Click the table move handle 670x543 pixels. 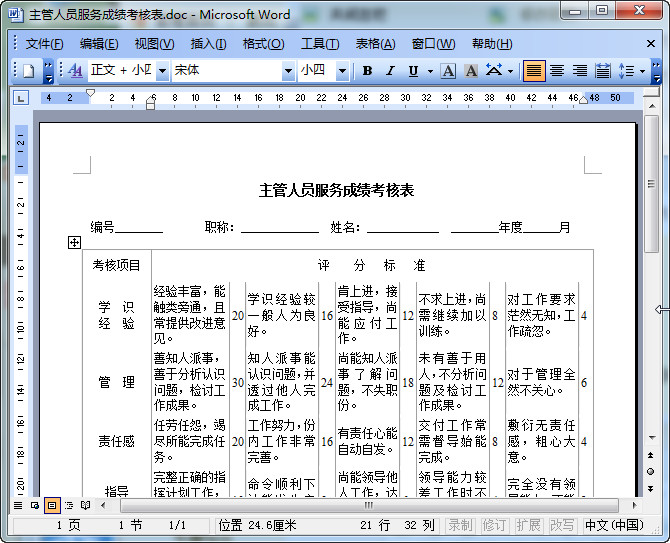pos(74,243)
